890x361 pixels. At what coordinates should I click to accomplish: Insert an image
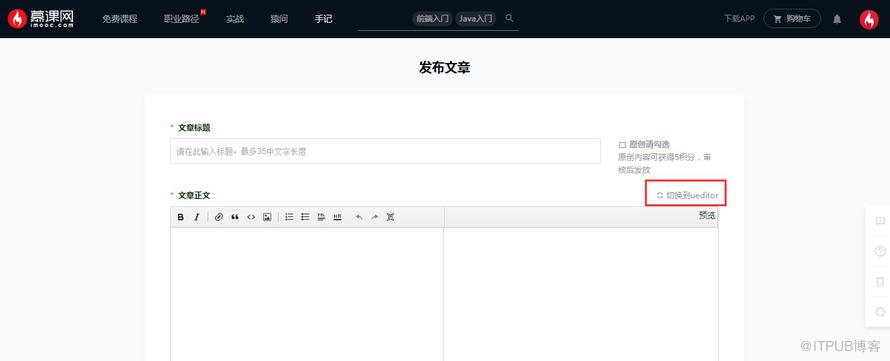coord(267,217)
